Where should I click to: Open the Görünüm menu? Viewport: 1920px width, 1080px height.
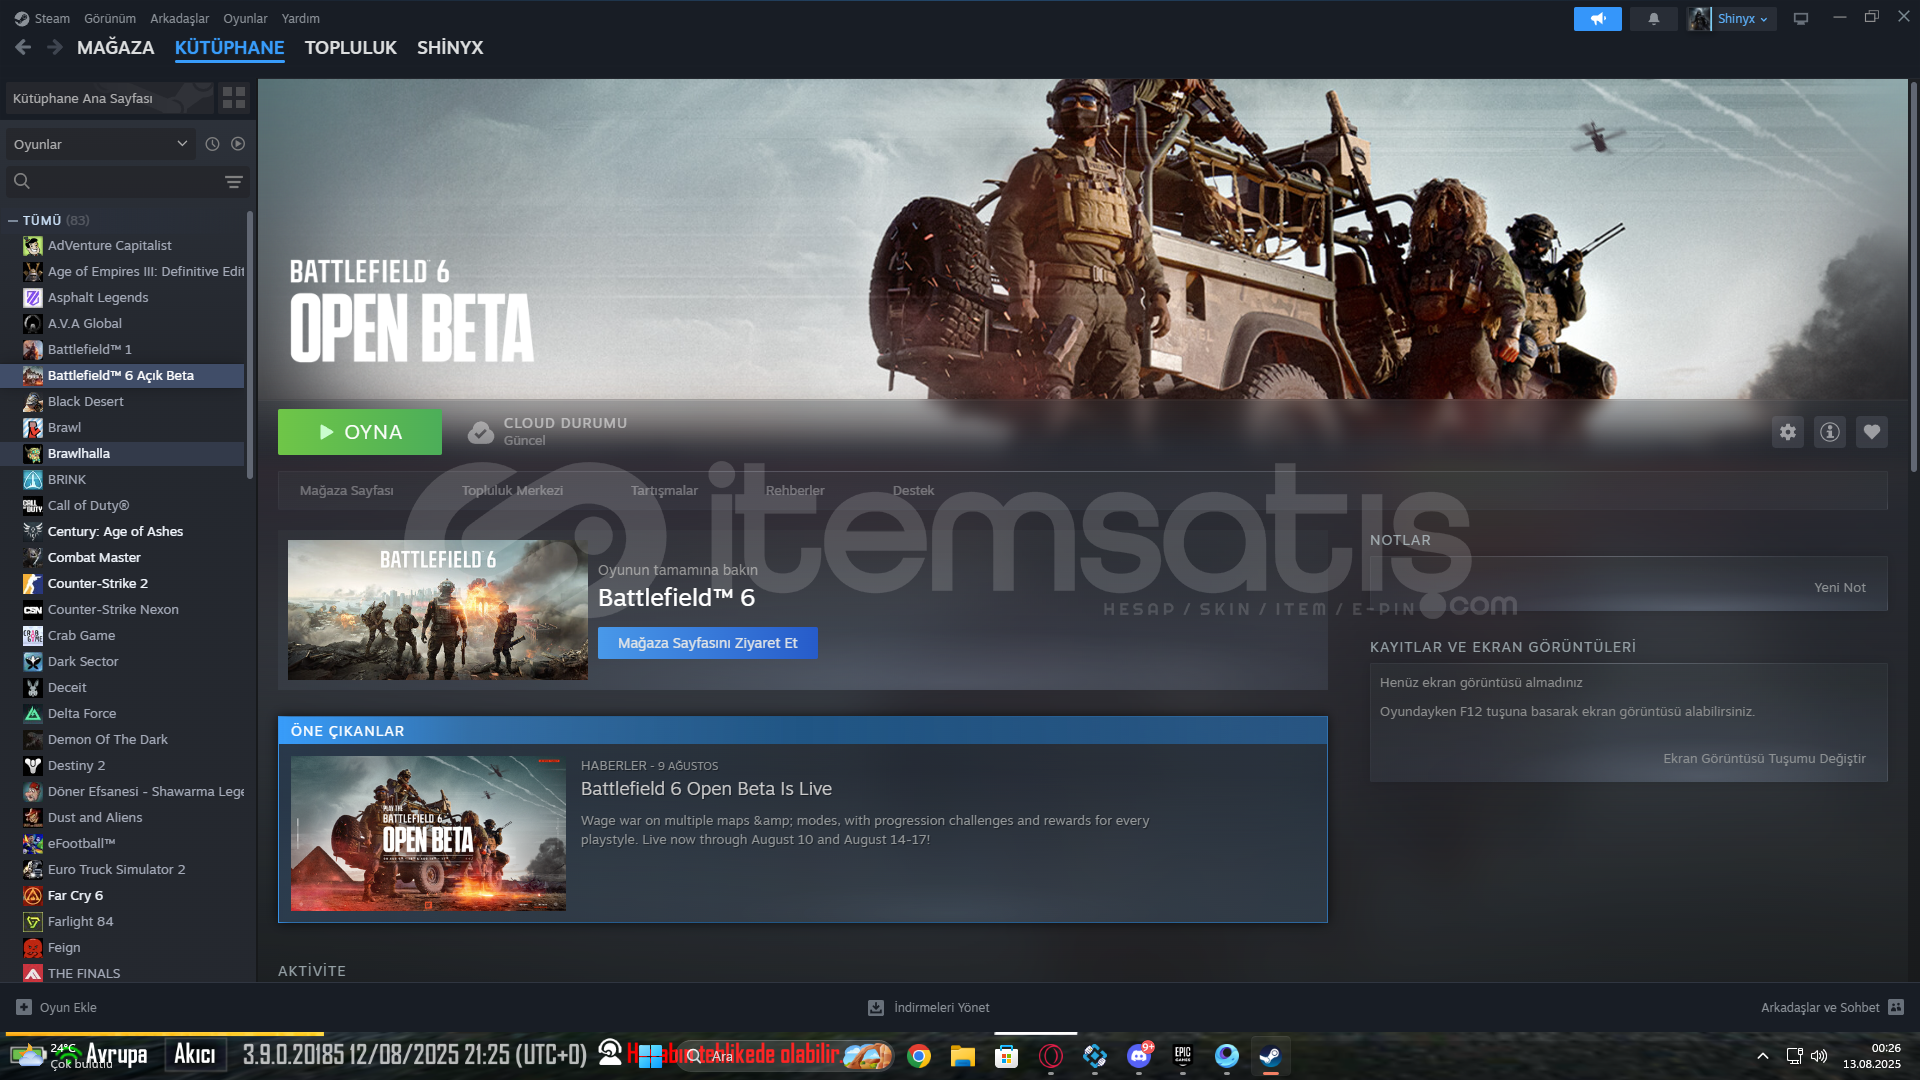coord(109,18)
